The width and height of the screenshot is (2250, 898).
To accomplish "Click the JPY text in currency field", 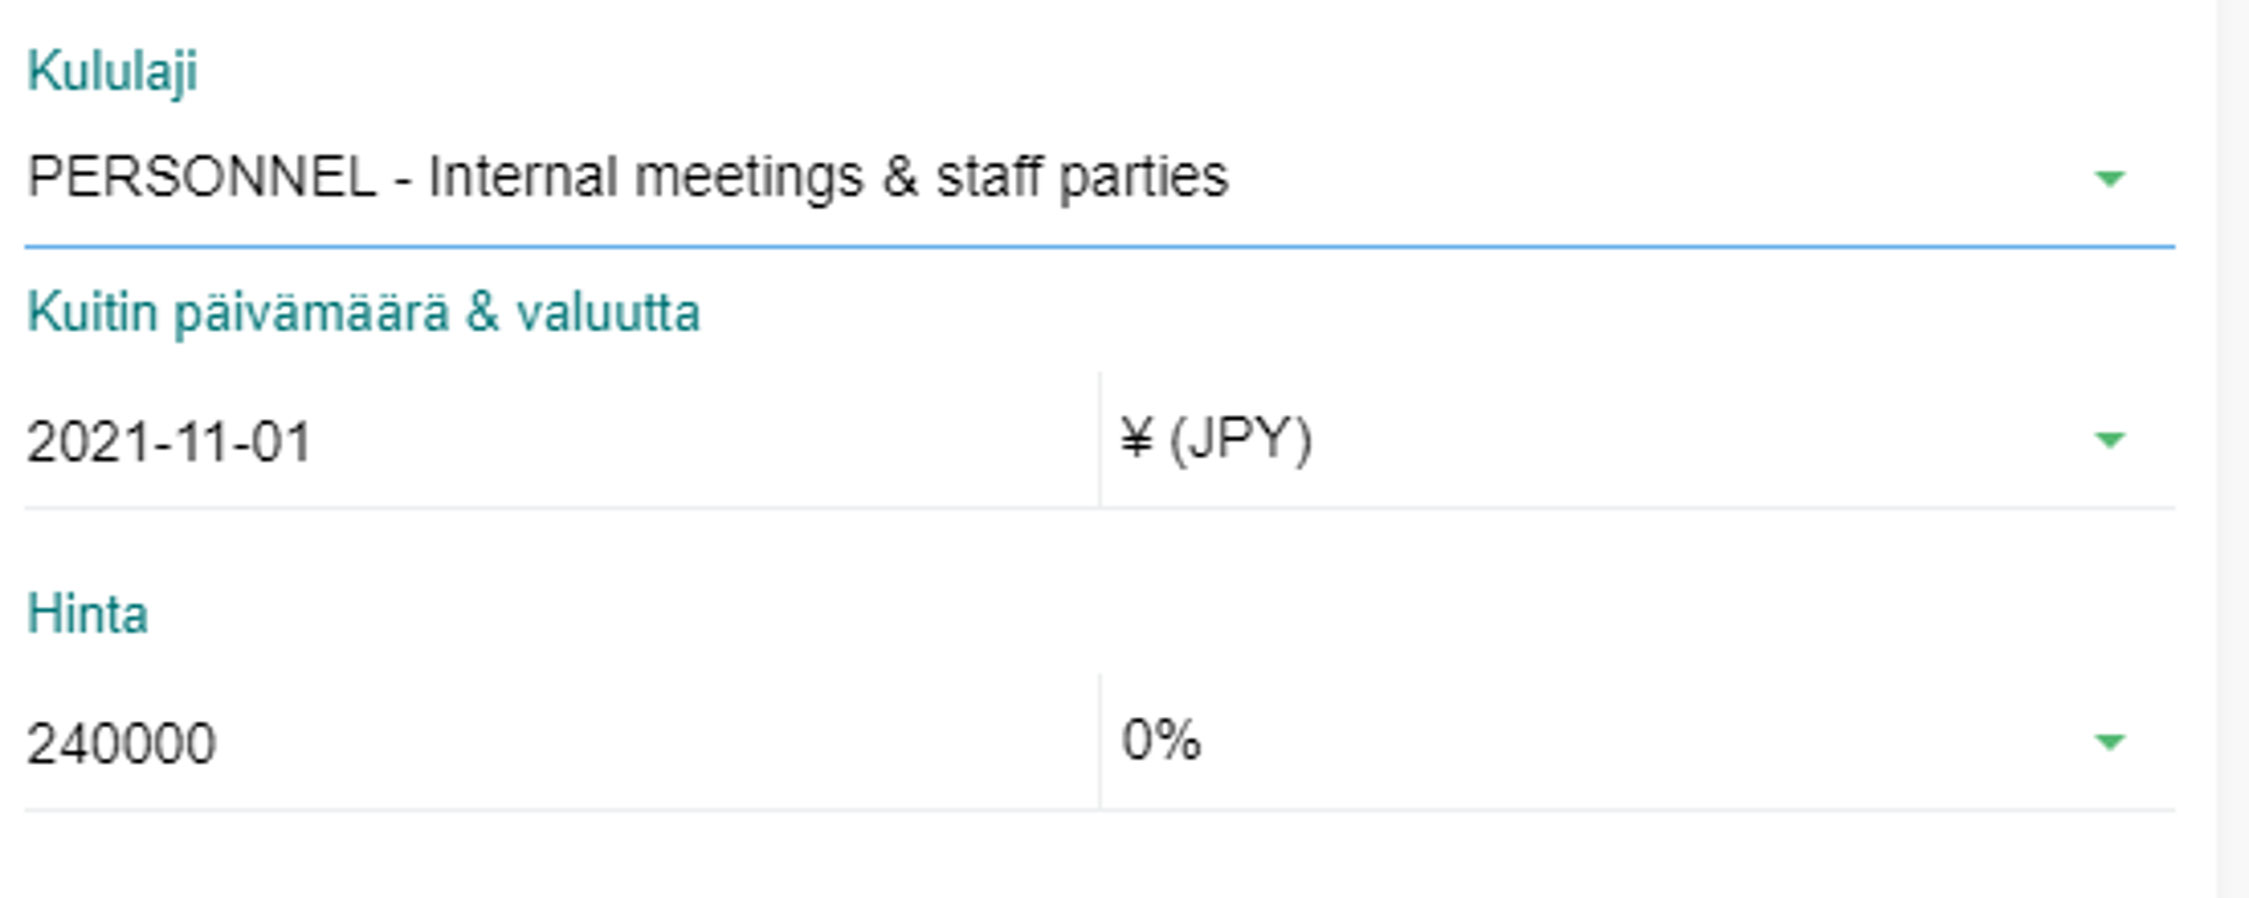I will click(x=1240, y=440).
